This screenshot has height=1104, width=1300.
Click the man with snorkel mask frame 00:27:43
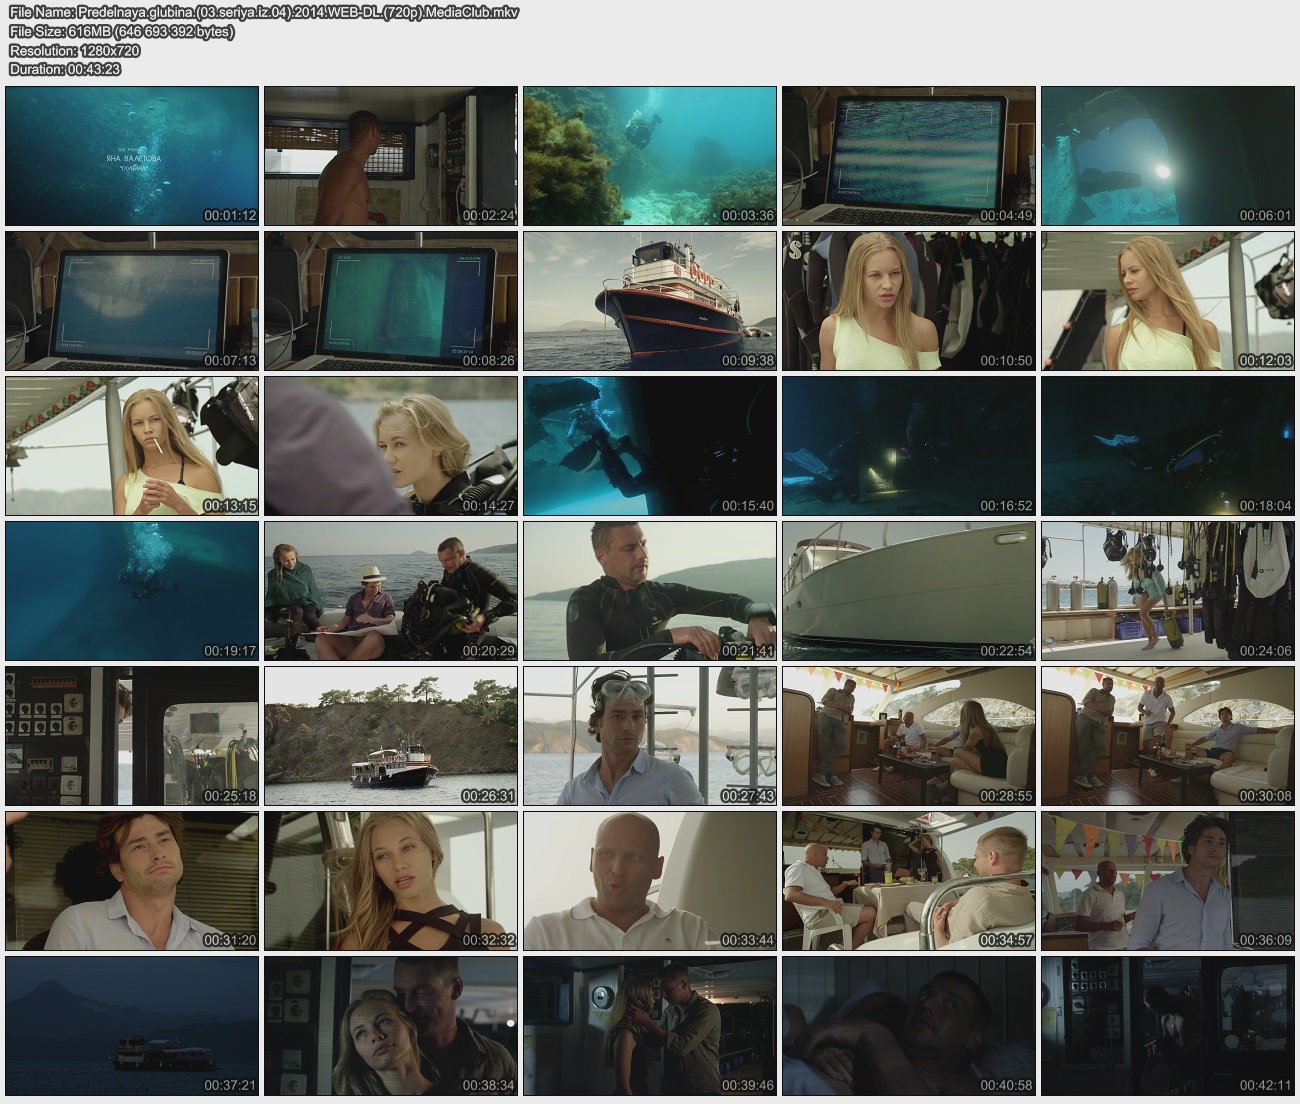tap(650, 736)
